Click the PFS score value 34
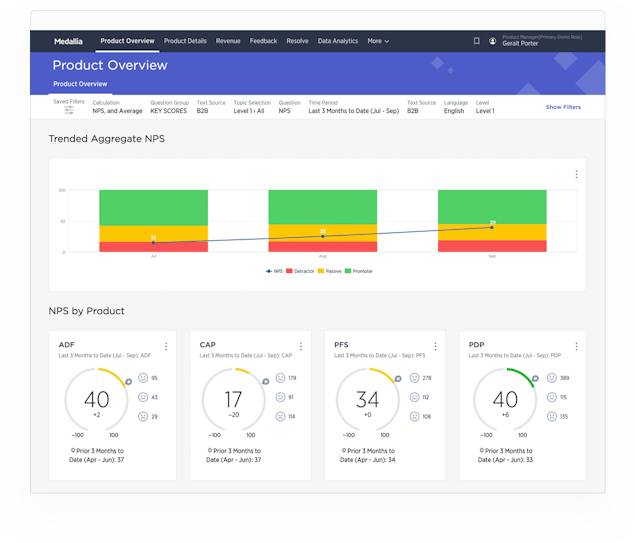This screenshot has width=635, height=543. click(367, 399)
